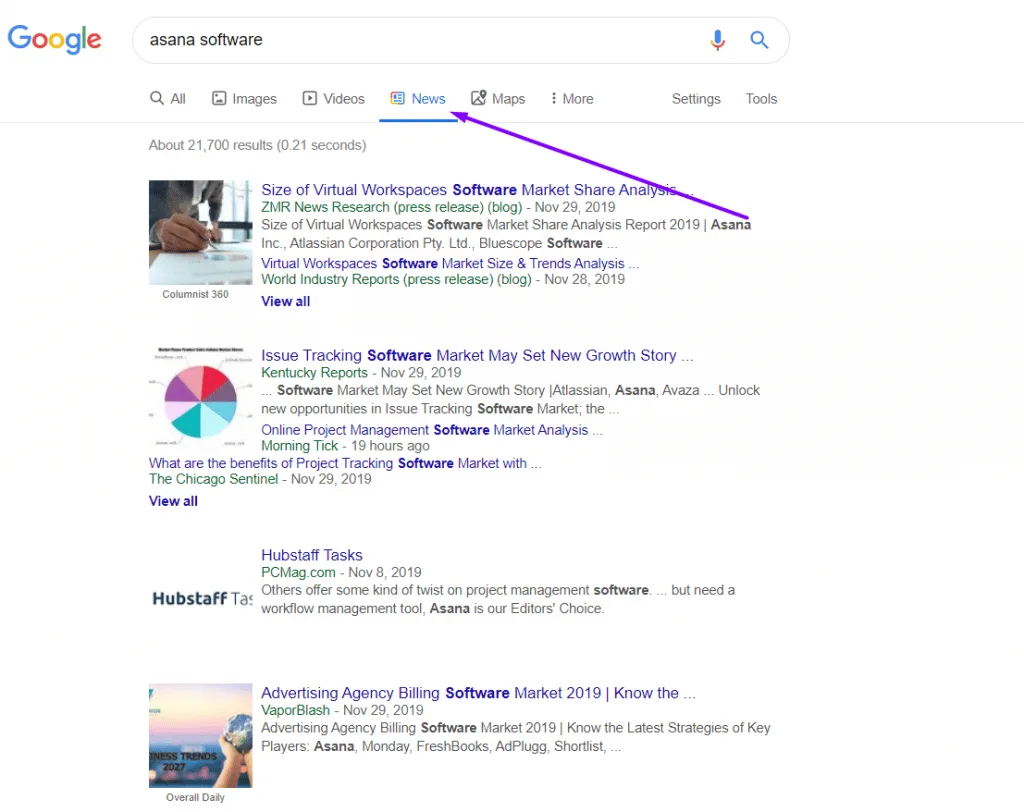Click View all below Virtual Workspaces result
The image size is (1024, 812).
coord(285,301)
